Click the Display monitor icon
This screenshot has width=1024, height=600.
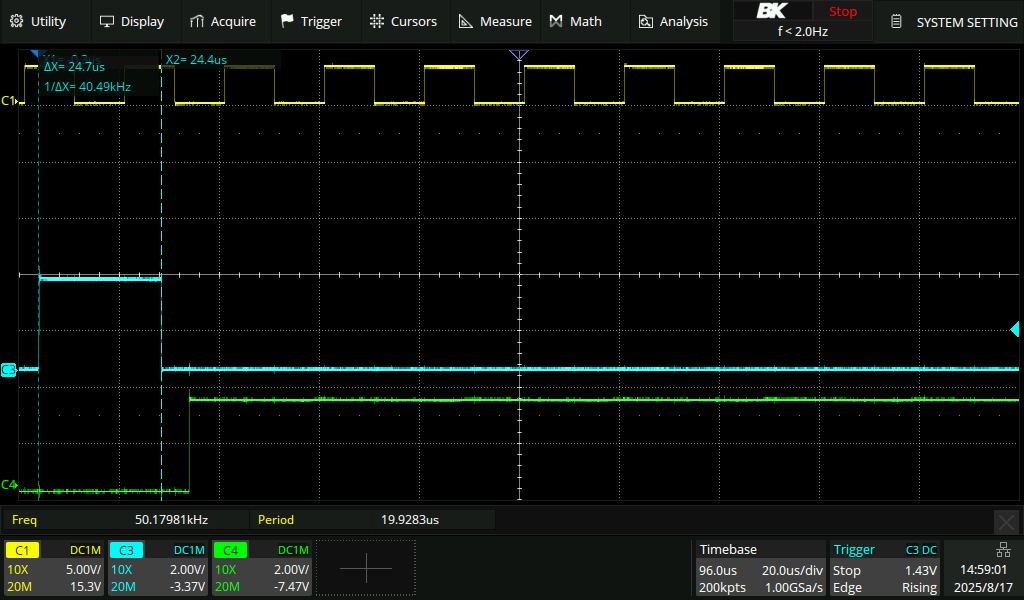point(106,22)
